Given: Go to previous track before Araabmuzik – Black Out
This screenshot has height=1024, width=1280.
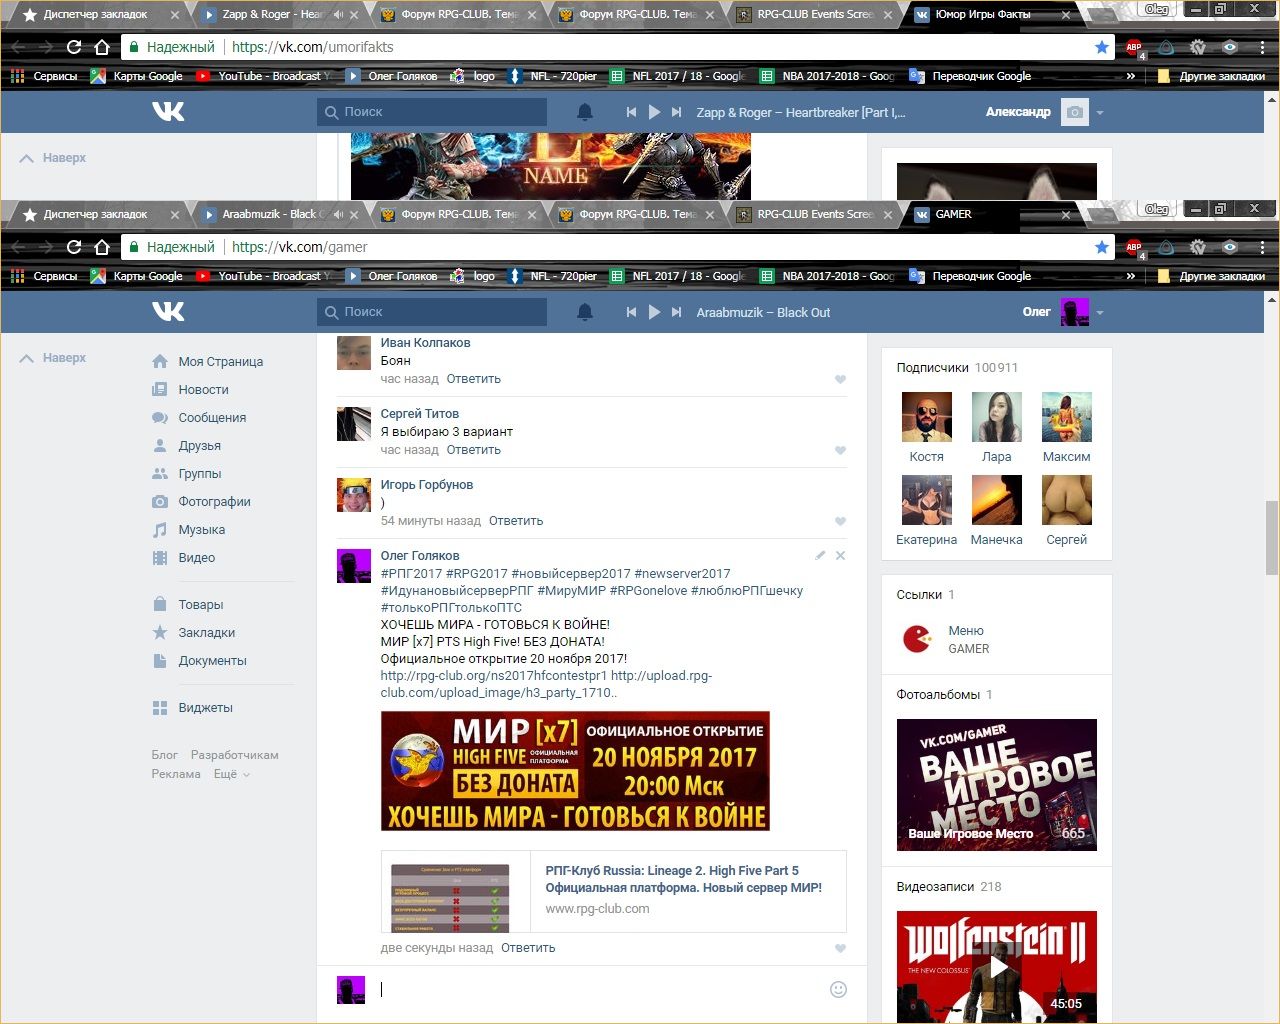Looking at the screenshot, I should [x=631, y=312].
